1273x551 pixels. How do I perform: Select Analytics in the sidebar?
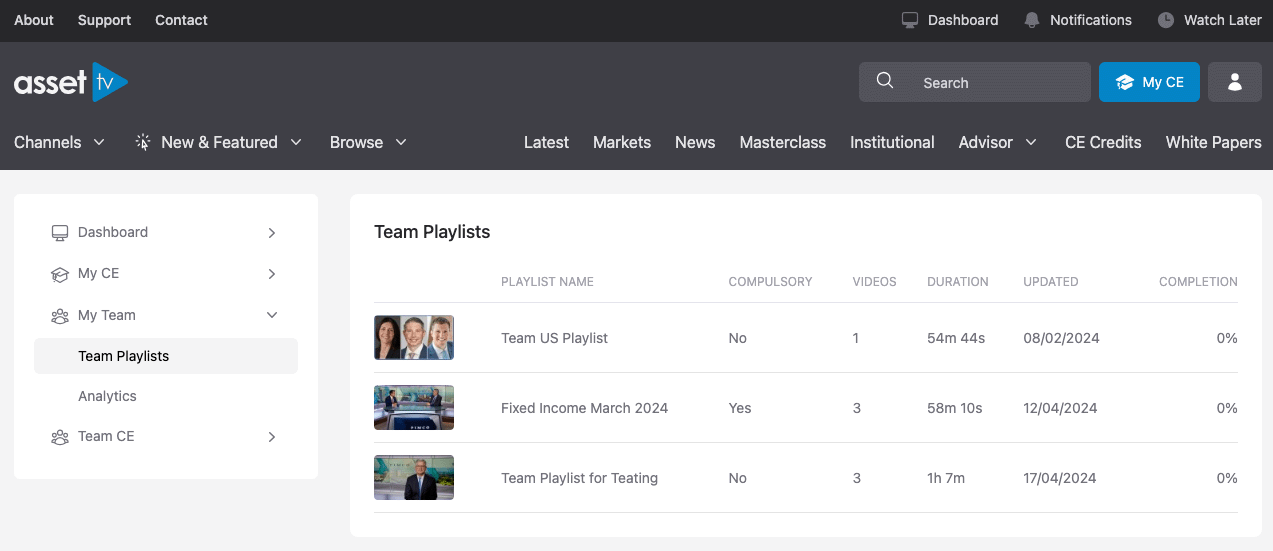point(107,396)
